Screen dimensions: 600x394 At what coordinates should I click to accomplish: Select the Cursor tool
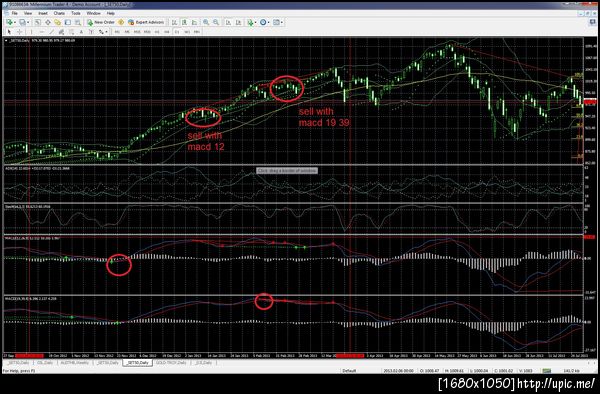9,32
